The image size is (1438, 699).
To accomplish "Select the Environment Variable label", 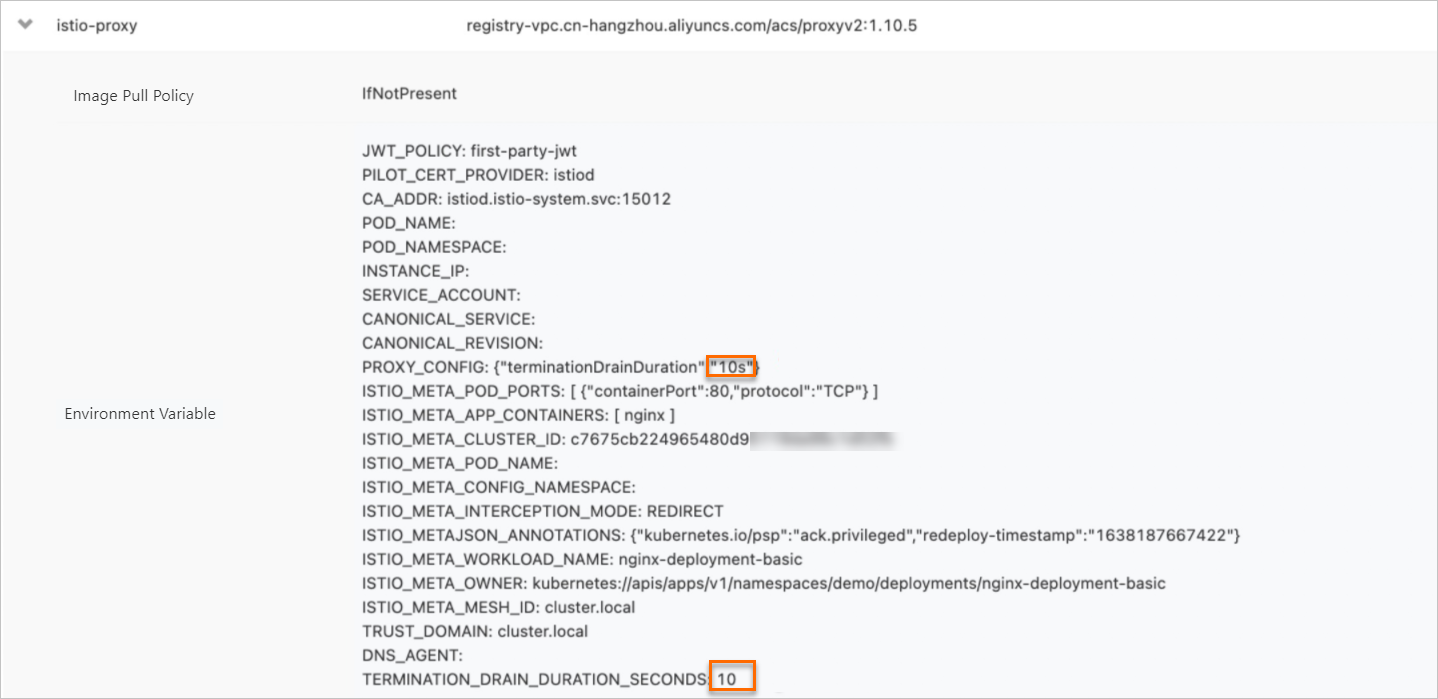I will tap(140, 413).
